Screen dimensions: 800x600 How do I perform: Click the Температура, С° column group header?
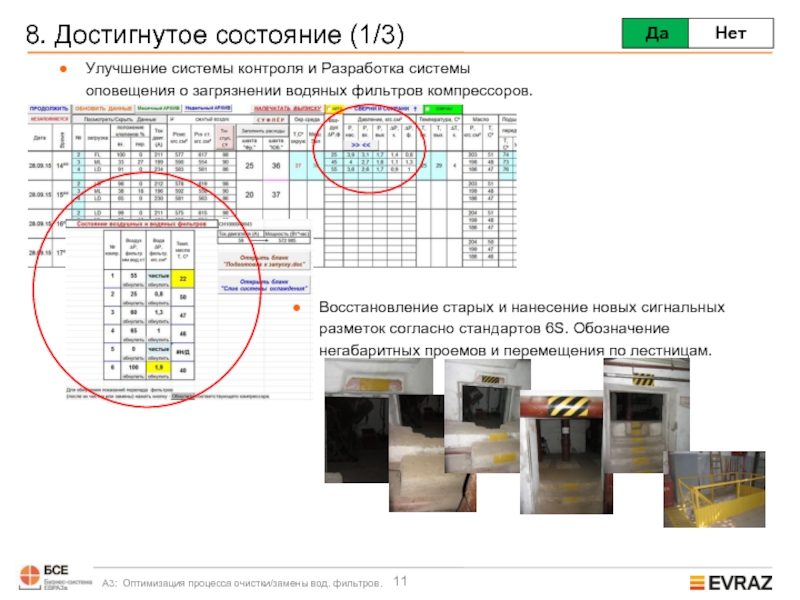(x=439, y=119)
